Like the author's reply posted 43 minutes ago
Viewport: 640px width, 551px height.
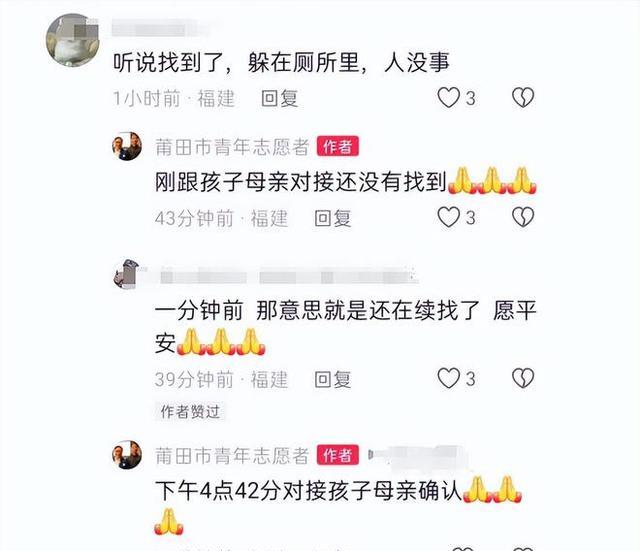(x=449, y=217)
